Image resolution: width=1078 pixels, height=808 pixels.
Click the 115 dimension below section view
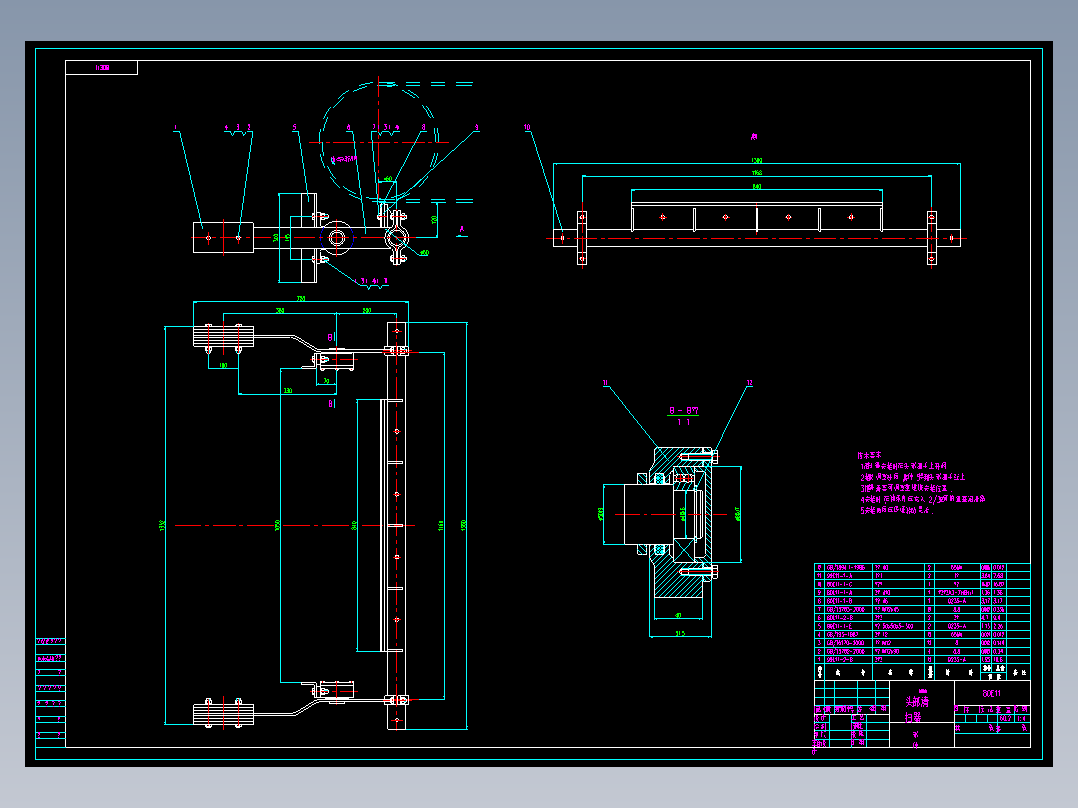click(x=679, y=633)
